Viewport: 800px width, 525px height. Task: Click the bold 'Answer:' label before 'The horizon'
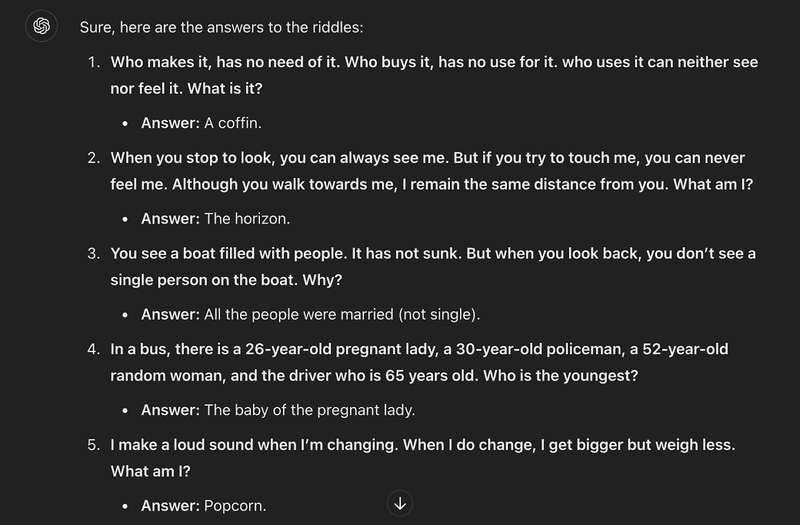(x=170, y=218)
